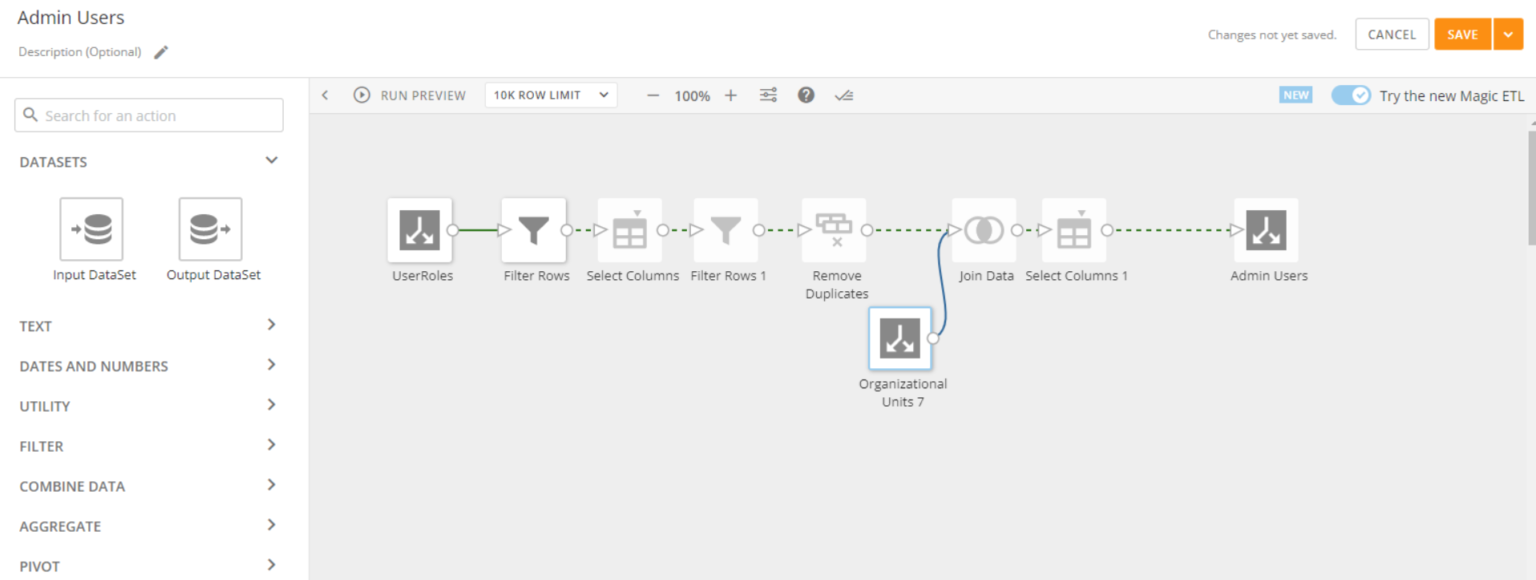This screenshot has height=580, width=1536.
Task: Click the Select Columns 1 tile
Action: pos(1074,229)
